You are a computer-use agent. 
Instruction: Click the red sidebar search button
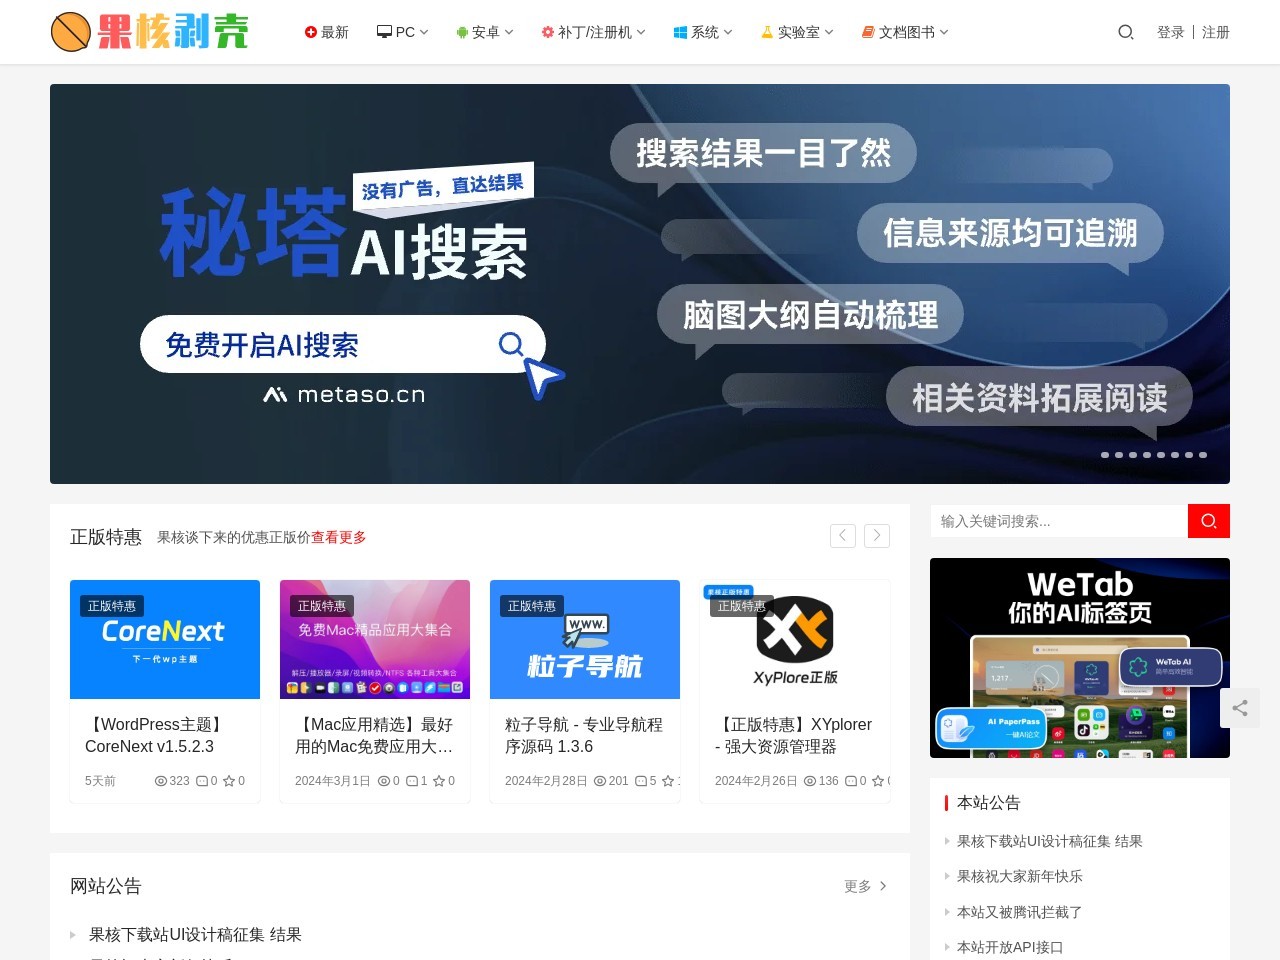point(1208,521)
